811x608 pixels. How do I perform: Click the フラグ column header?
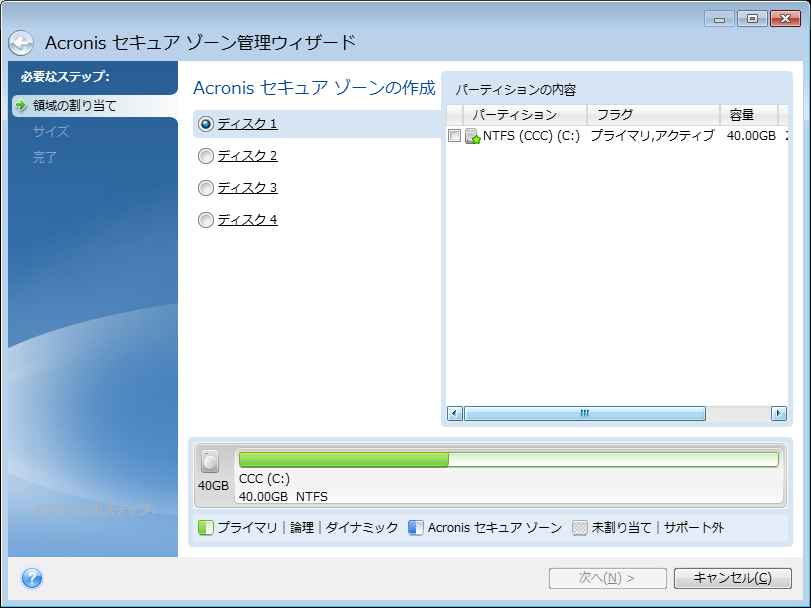(653, 114)
